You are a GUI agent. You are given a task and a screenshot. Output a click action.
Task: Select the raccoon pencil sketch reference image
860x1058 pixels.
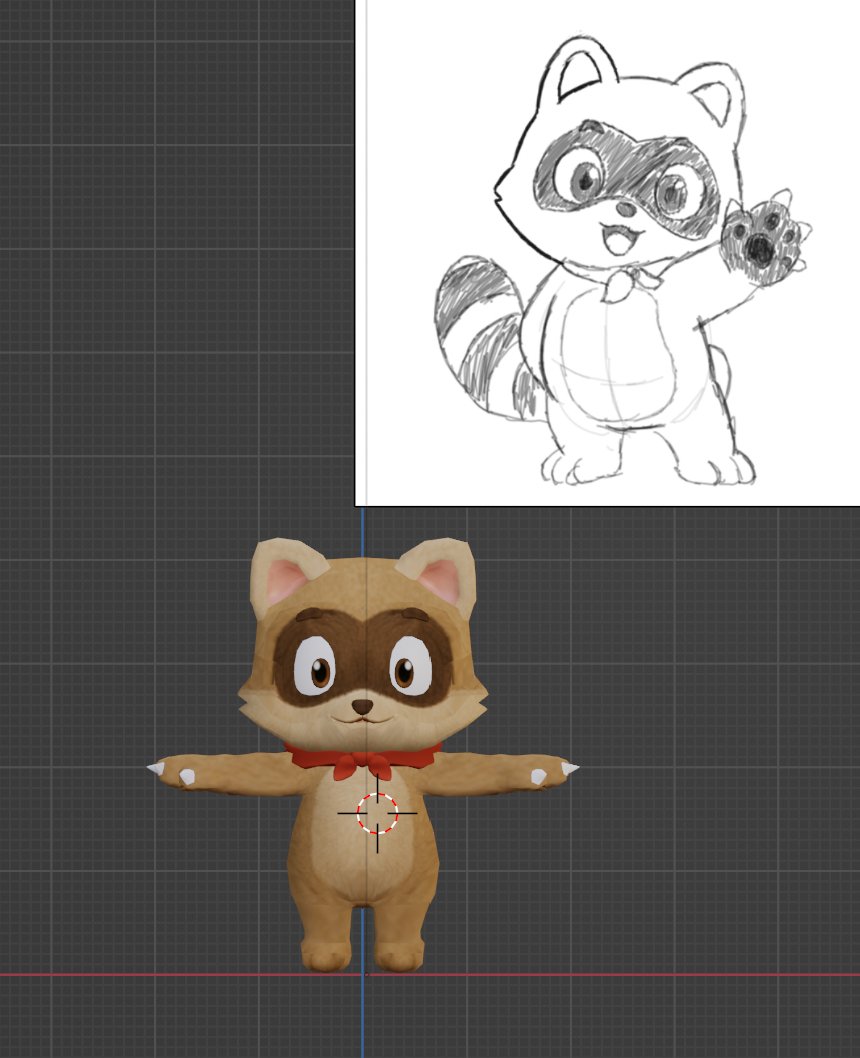click(x=608, y=253)
